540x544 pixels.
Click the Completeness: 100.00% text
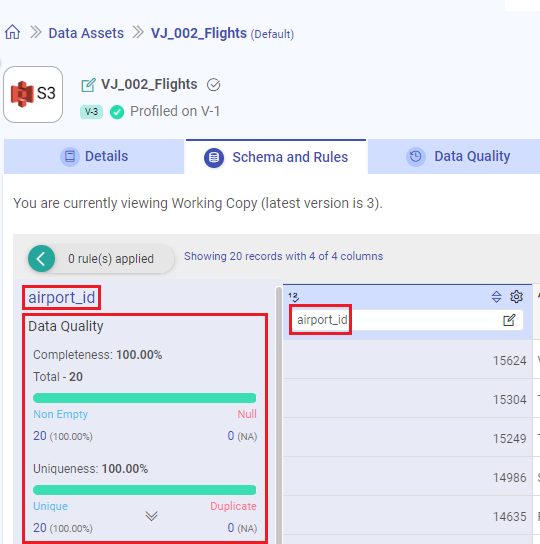pos(98,355)
